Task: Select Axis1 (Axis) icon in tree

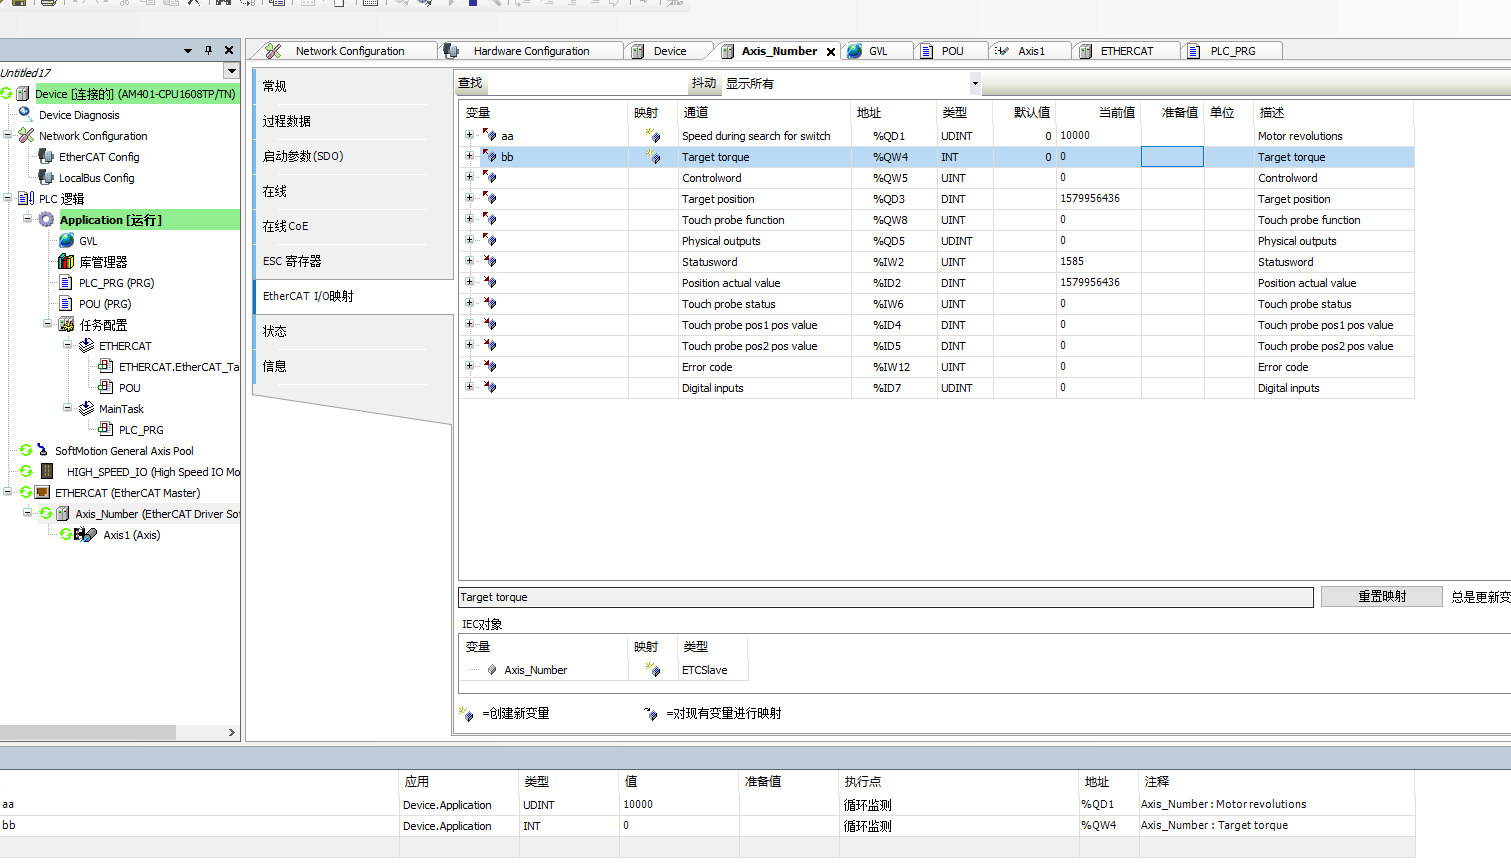Action: 85,535
